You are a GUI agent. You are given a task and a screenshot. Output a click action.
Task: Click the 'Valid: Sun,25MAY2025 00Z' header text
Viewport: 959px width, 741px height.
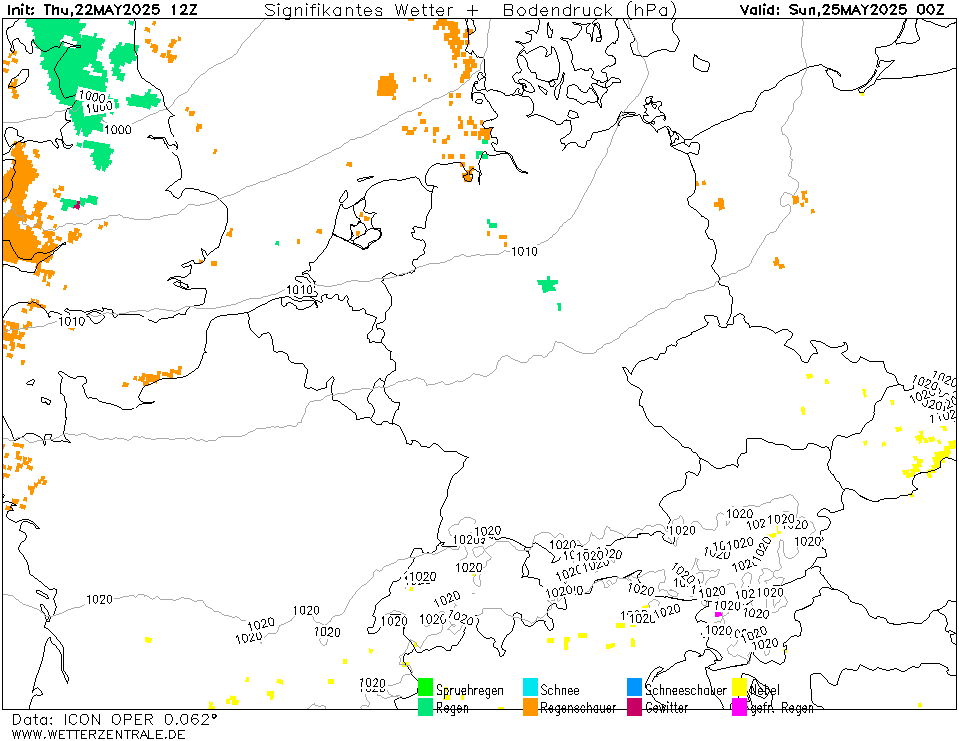(842, 10)
